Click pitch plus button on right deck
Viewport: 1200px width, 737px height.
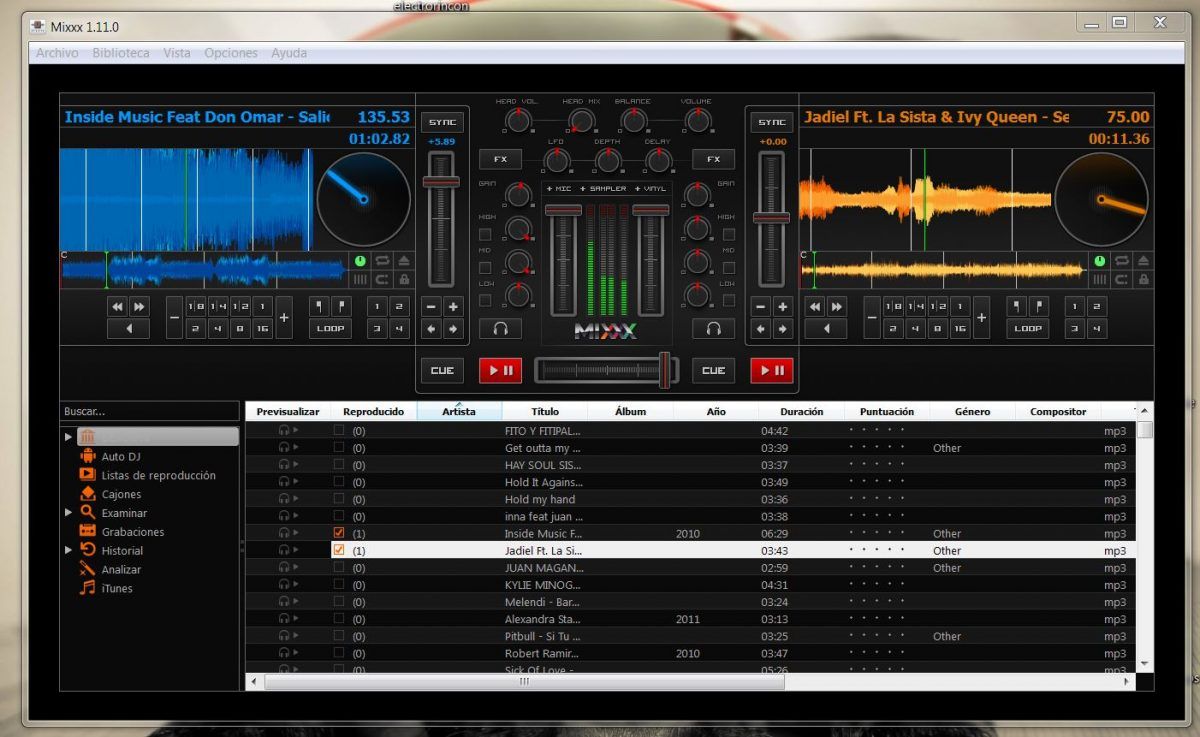click(x=783, y=307)
